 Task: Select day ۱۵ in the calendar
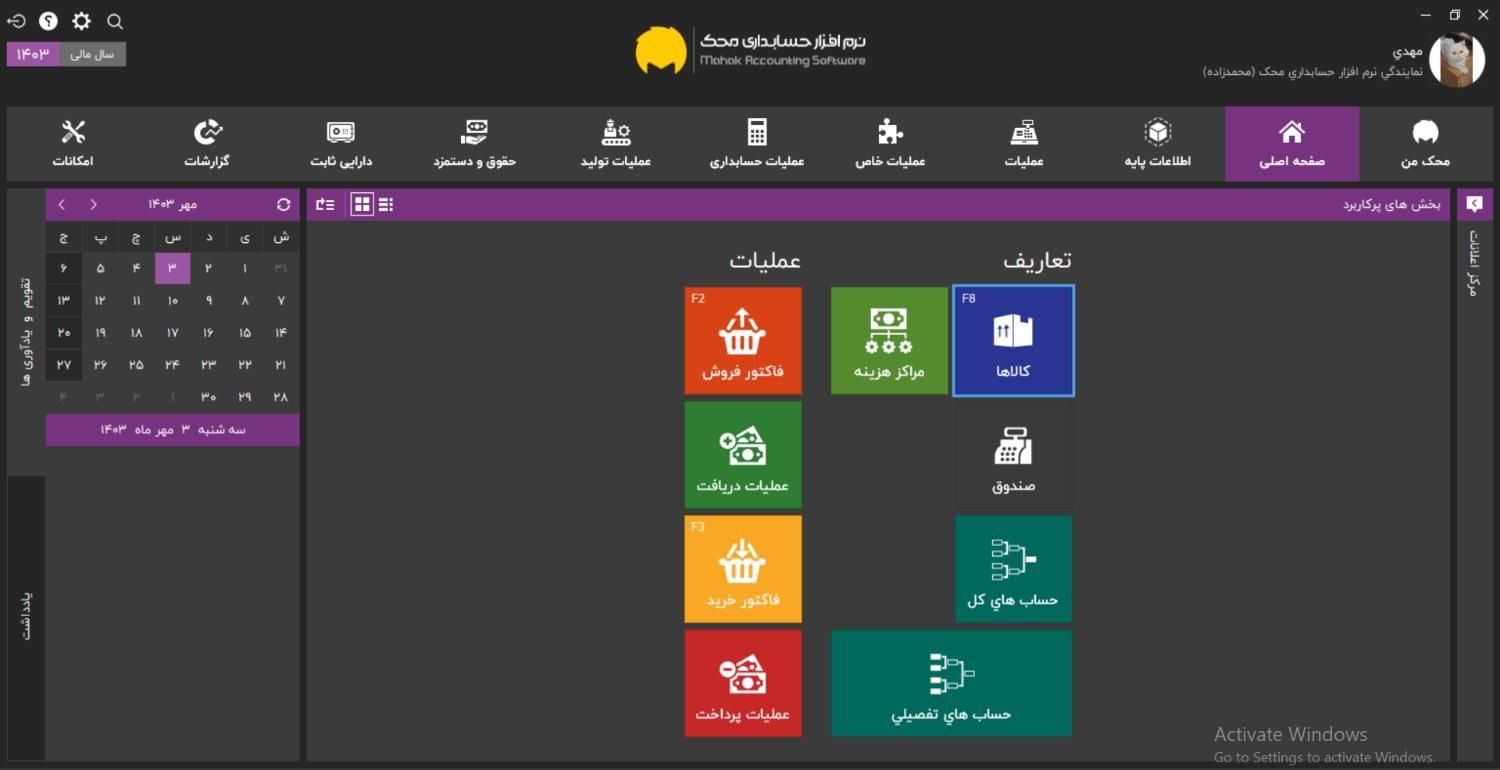[x=245, y=333]
